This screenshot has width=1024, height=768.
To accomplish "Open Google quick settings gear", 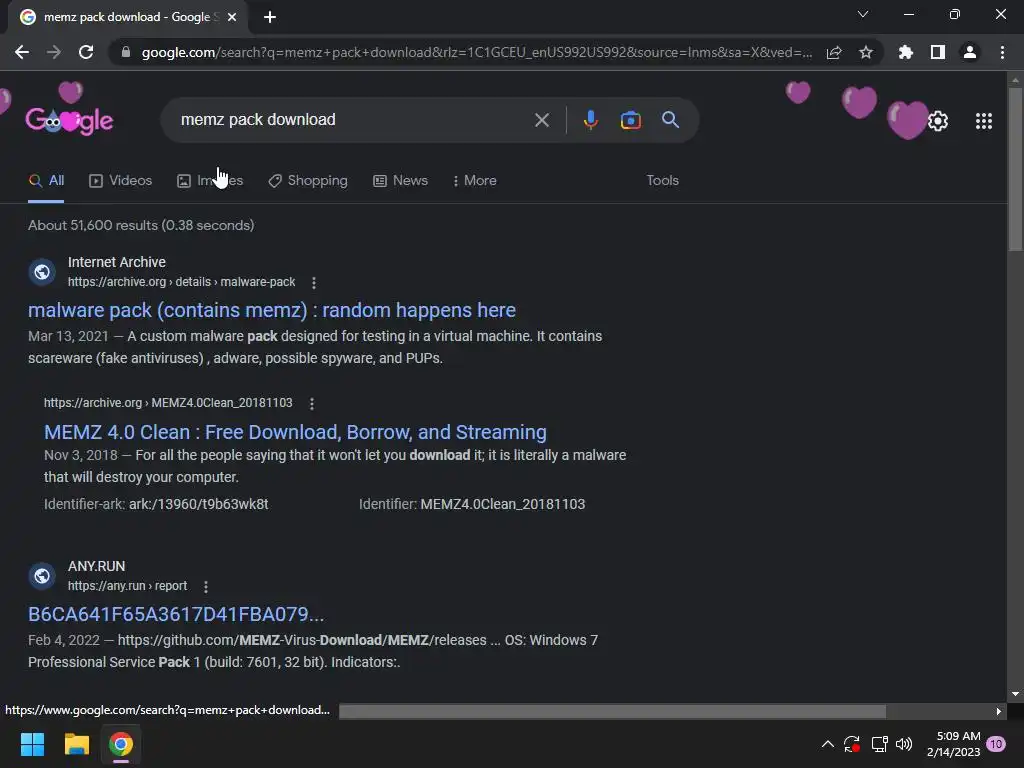I will pyautogui.click(x=938, y=121).
